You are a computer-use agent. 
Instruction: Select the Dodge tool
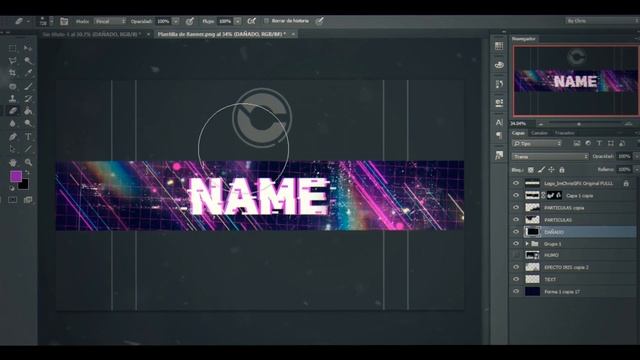click(x=28, y=124)
